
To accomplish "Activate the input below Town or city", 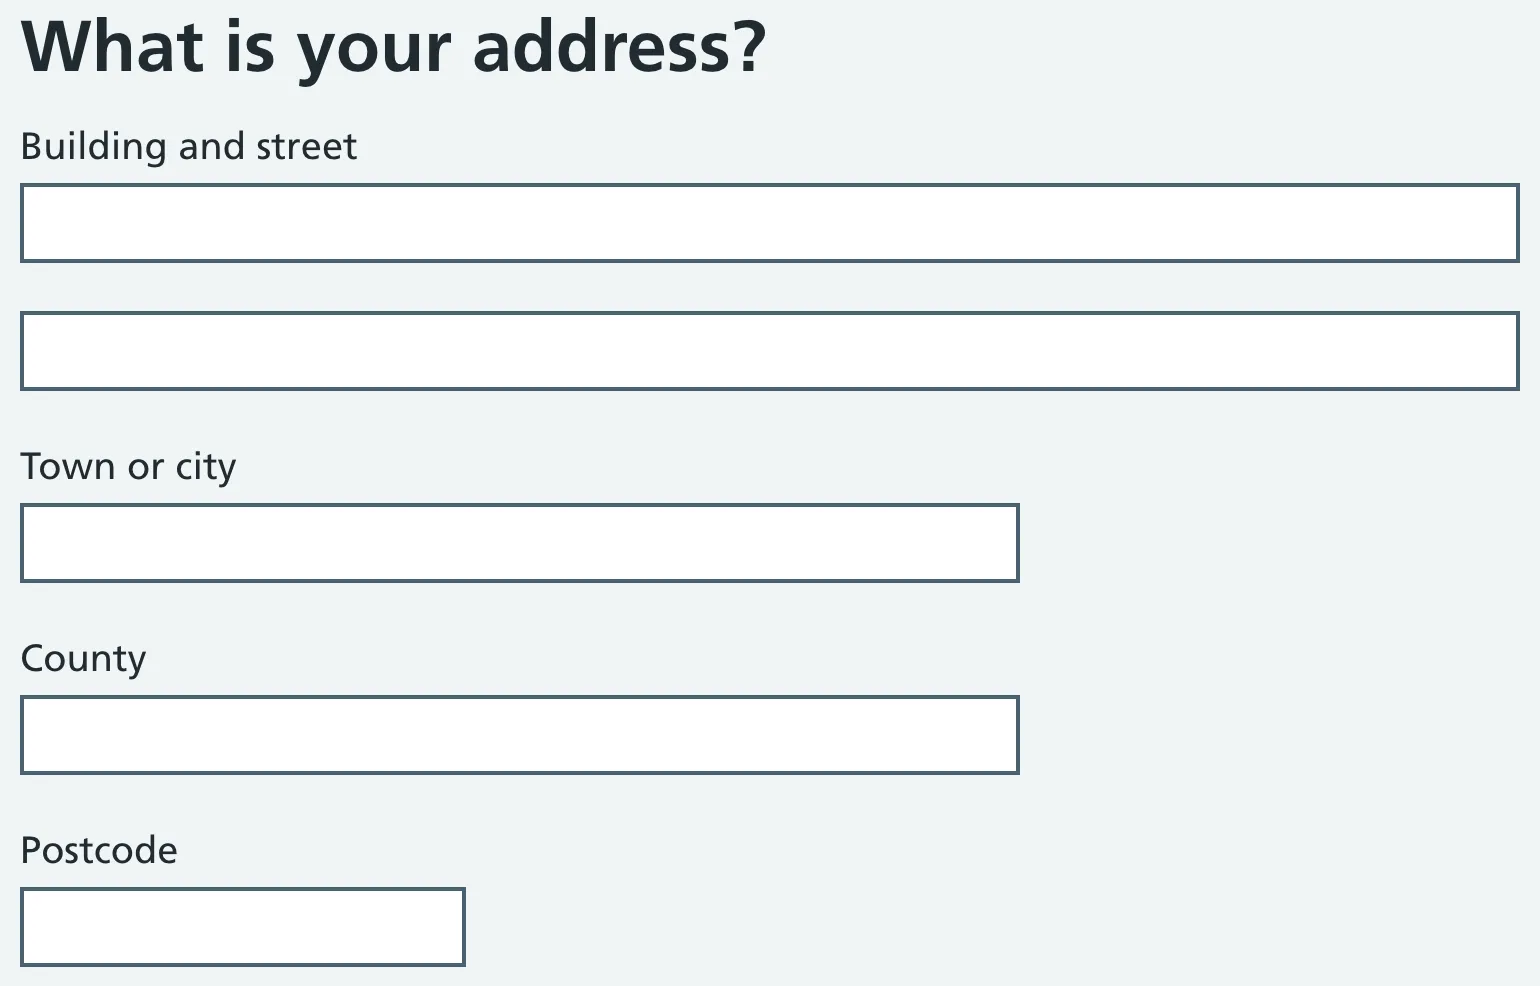I will (x=519, y=543).
